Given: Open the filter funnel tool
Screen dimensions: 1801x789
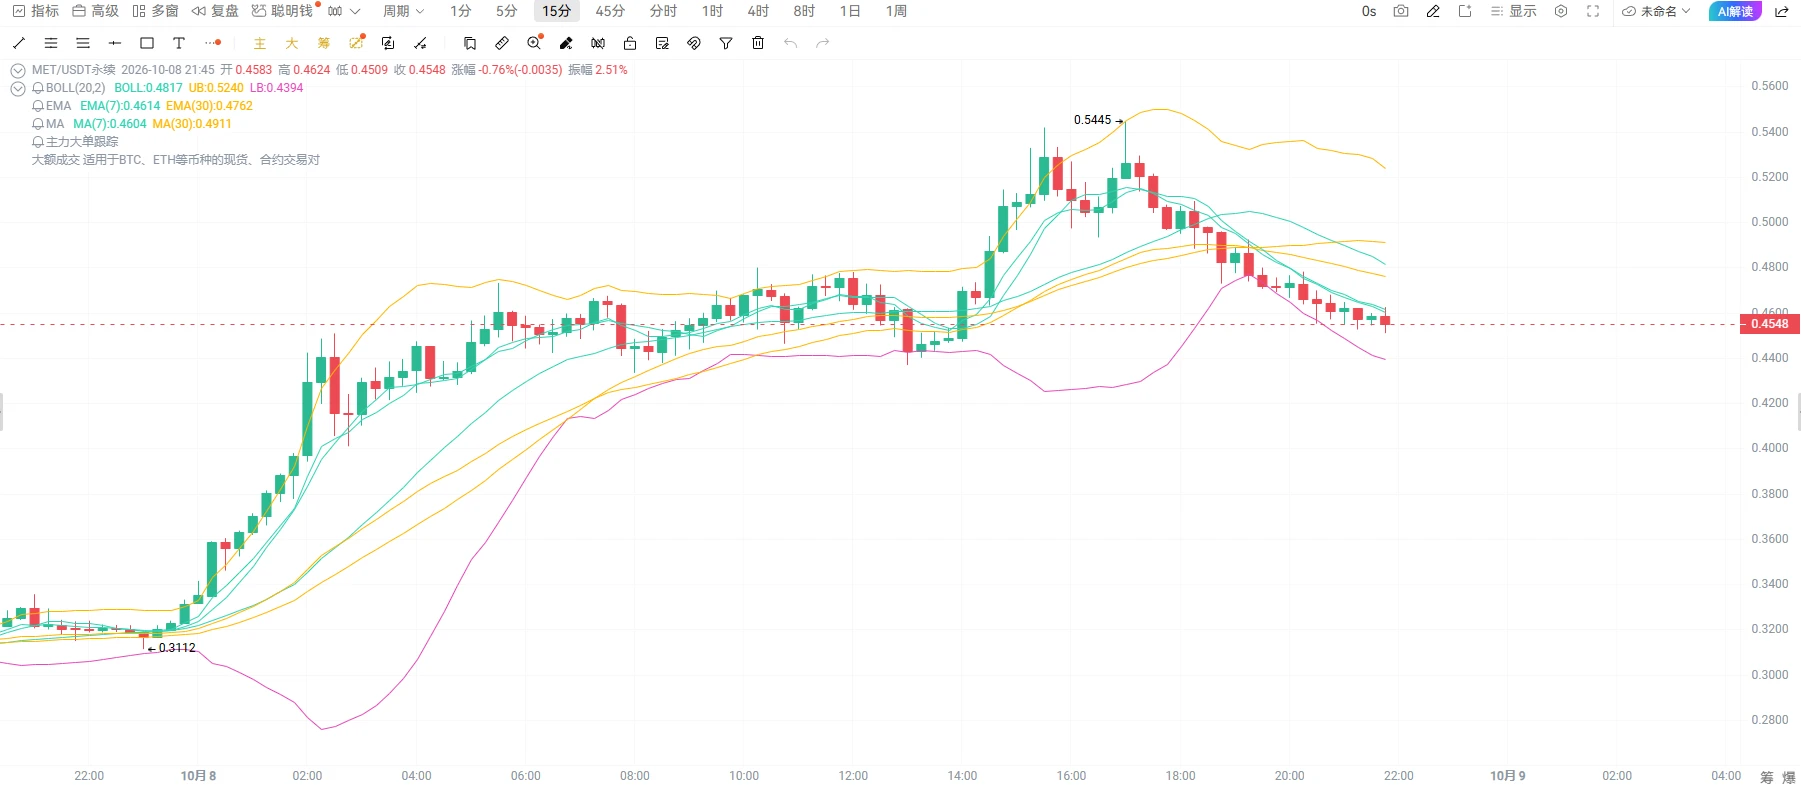Looking at the screenshot, I should click(726, 43).
